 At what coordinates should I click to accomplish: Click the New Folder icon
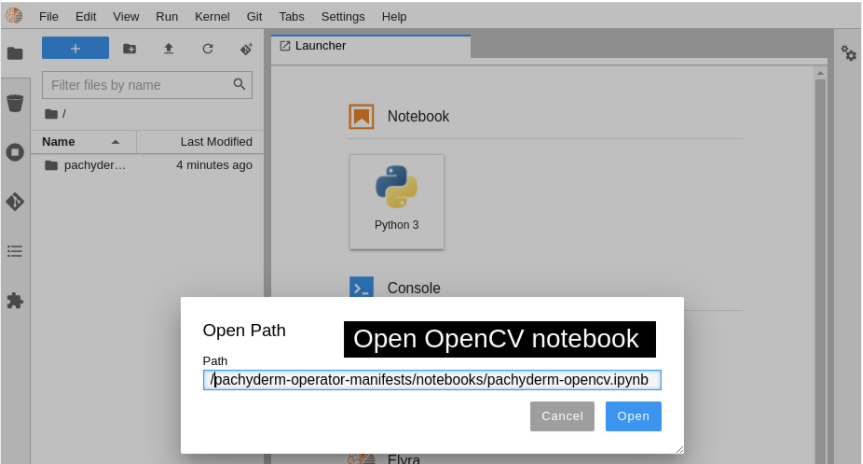[x=130, y=48]
